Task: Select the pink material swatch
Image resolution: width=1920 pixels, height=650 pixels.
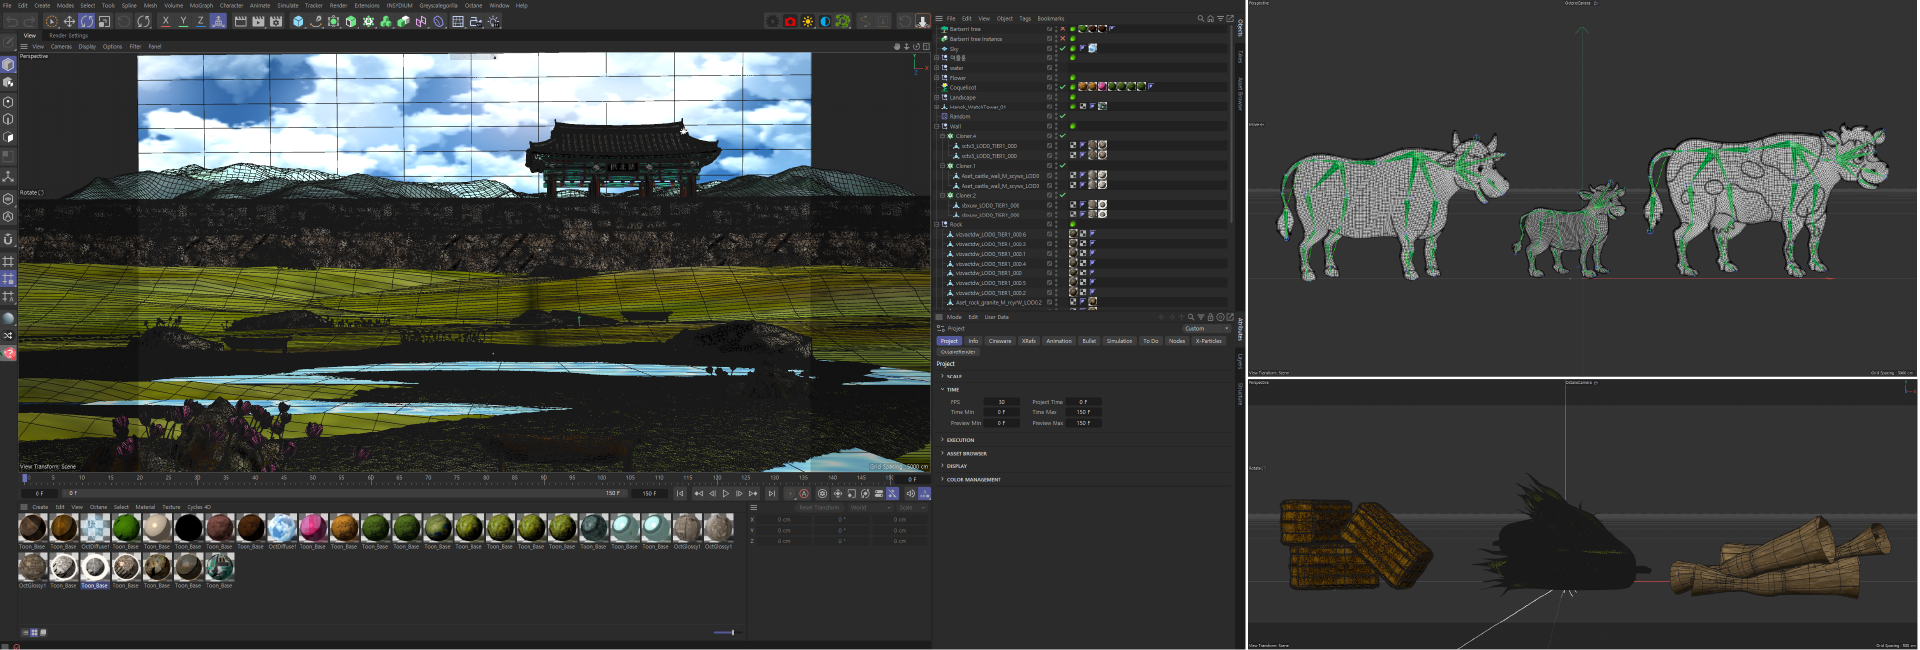Action: click(313, 528)
